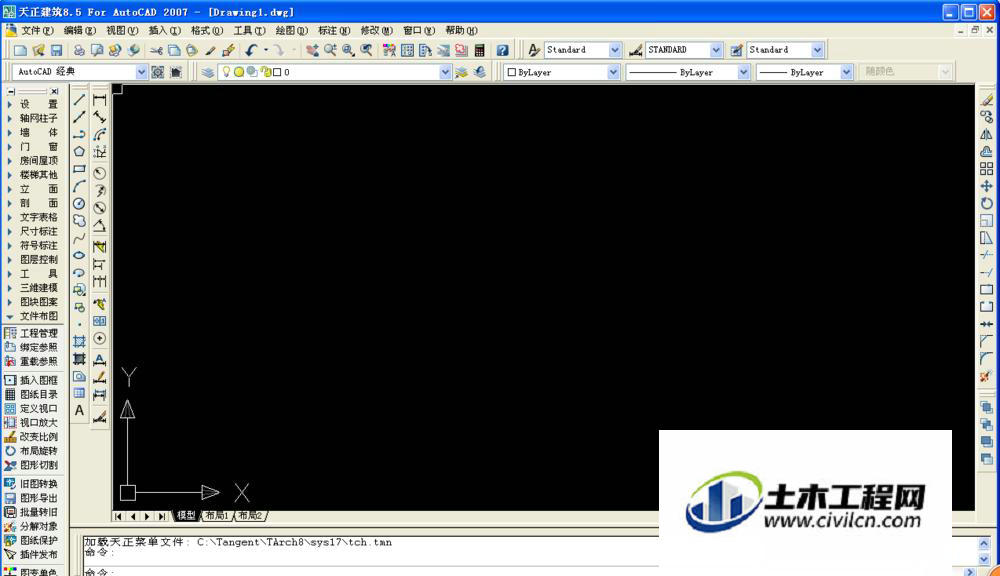Select the Aligned dimension tool
This screenshot has height=576, width=1000.
99,117
